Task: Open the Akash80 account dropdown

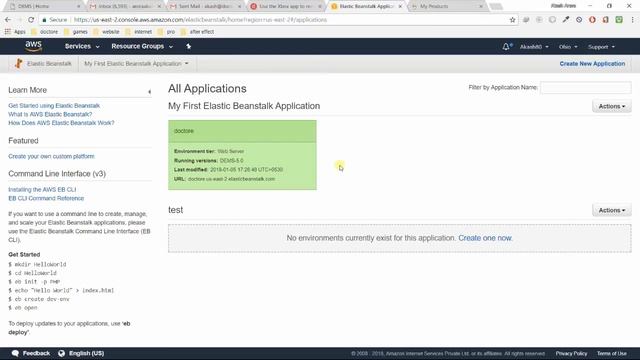Action: [x=534, y=47]
